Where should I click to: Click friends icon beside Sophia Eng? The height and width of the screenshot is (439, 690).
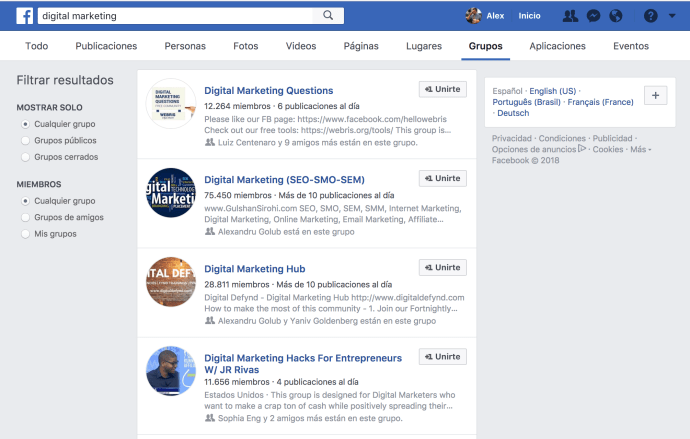[210, 418]
